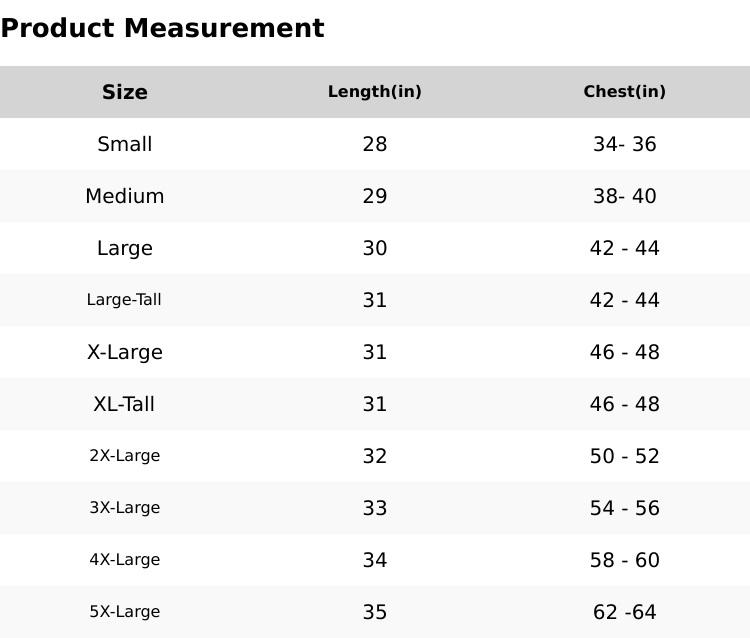Click chest range 38- 40 for Medium

[625, 196]
